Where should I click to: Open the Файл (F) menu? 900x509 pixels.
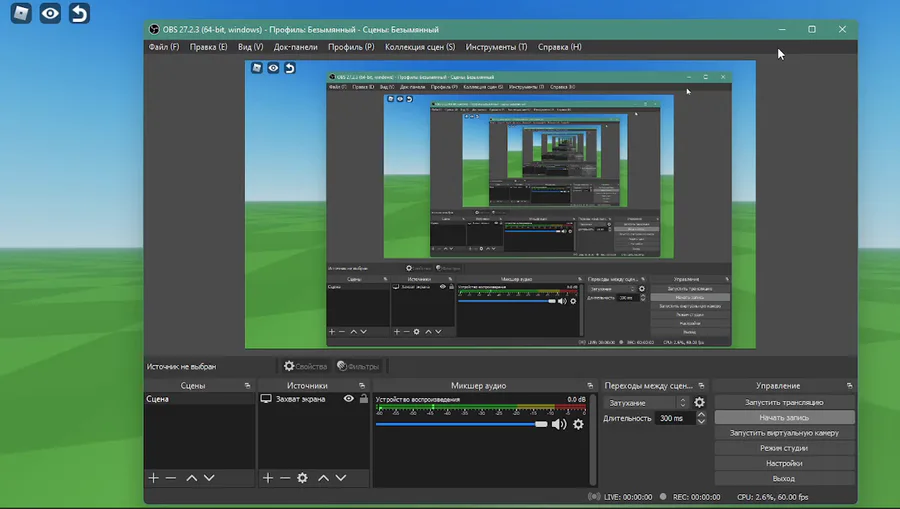pyautogui.click(x=164, y=47)
